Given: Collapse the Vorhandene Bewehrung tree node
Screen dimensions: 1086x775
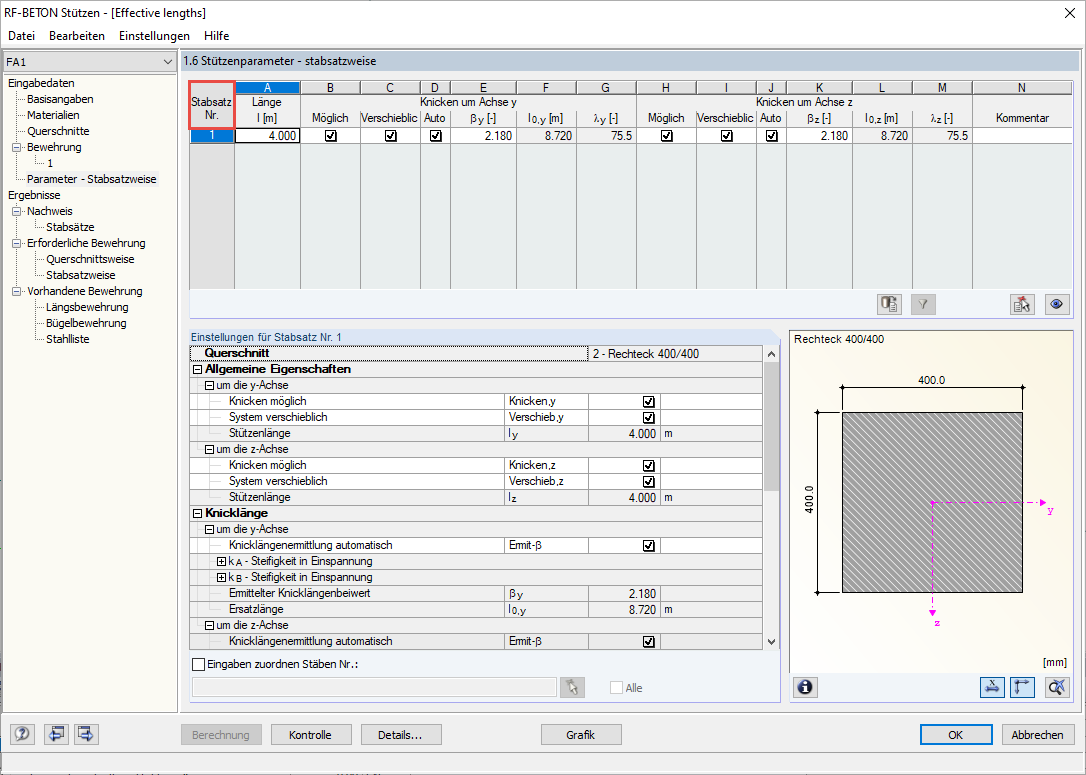Looking at the screenshot, I should (x=17, y=292).
